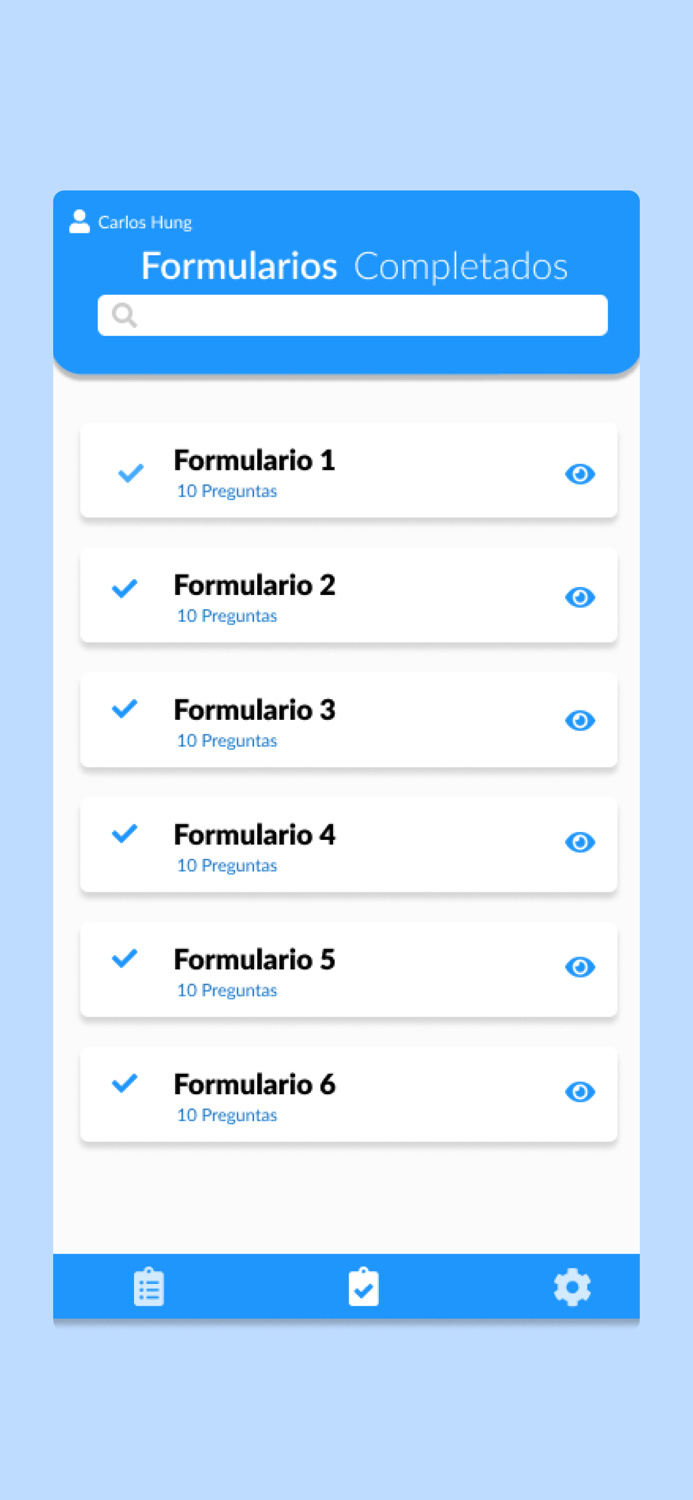Screen dimensions: 693x1500
Task: Click 10 Preguntas below Formulario 6
Action: [226, 1114]
